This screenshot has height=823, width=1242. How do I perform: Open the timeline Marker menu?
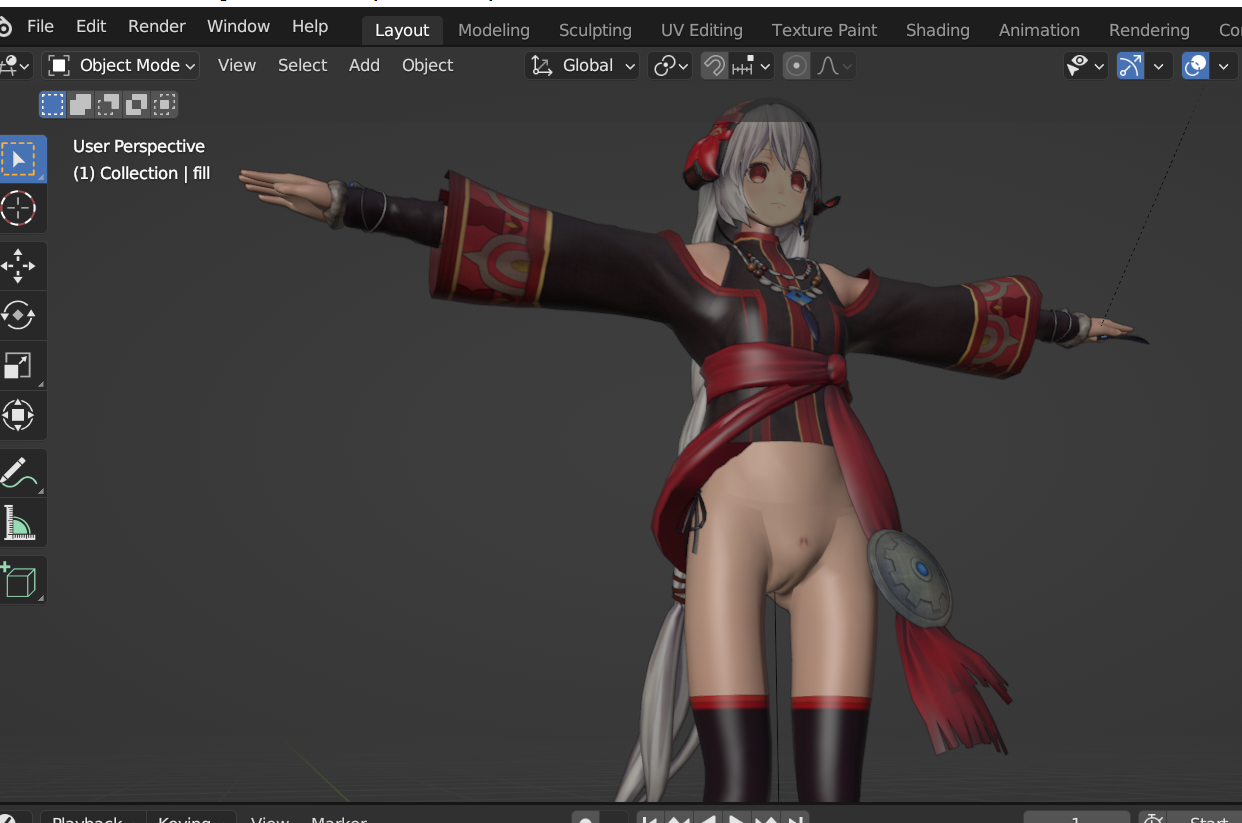click(x=338, y=819)
